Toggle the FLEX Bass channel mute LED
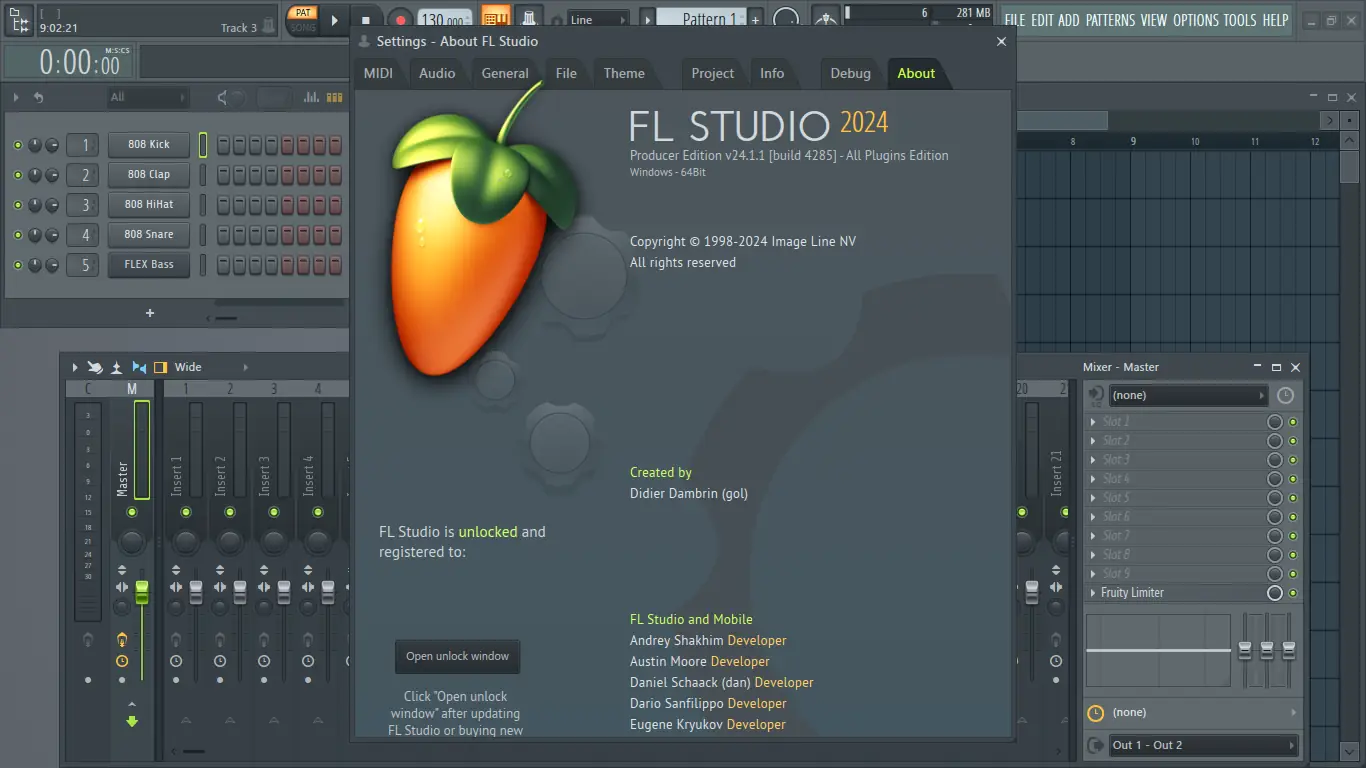Viewport: 1366px width, 768px height. [x=17, y=265]
